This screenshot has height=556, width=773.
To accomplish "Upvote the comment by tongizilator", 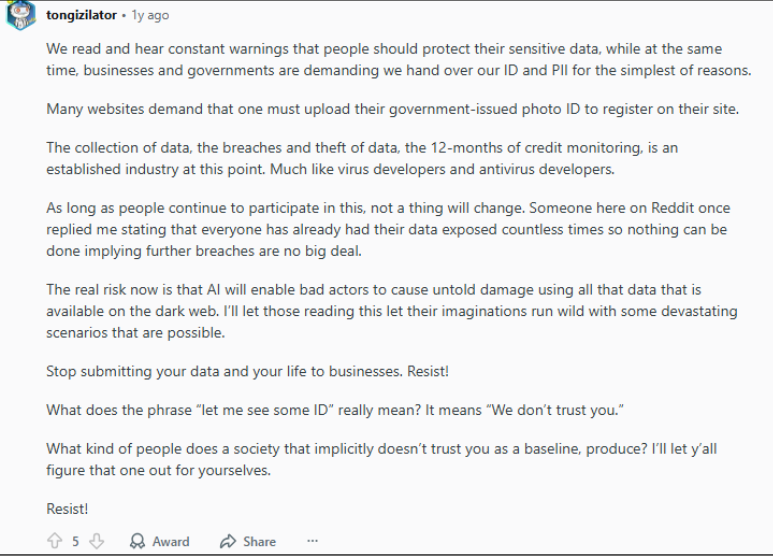I will click(x=53, y=541).
